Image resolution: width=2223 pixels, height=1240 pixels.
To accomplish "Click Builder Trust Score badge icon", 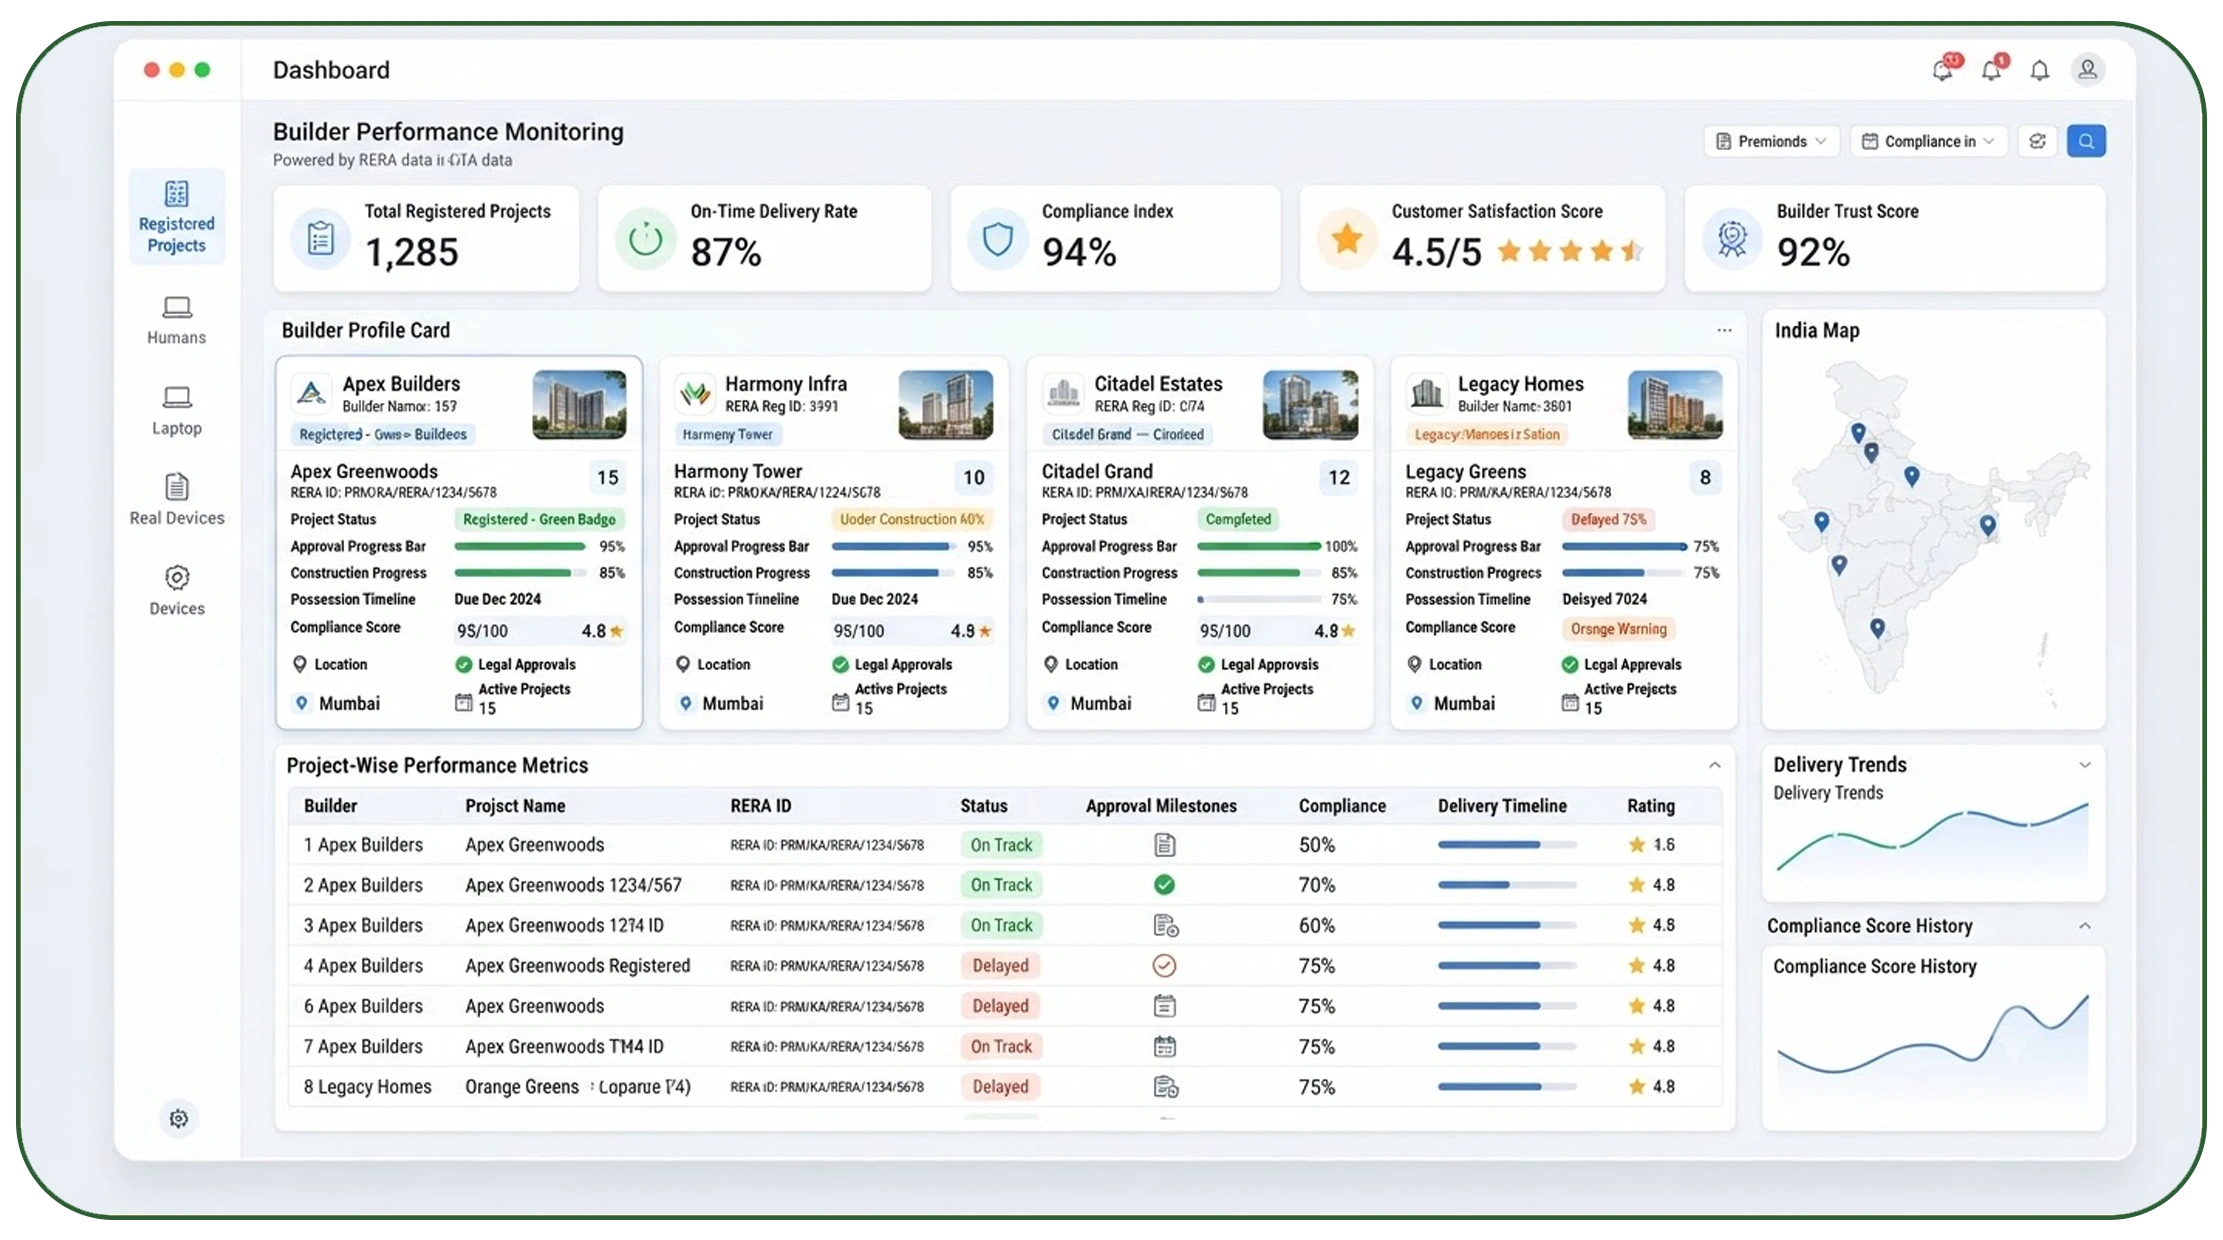I will (x=1732, y=238).
